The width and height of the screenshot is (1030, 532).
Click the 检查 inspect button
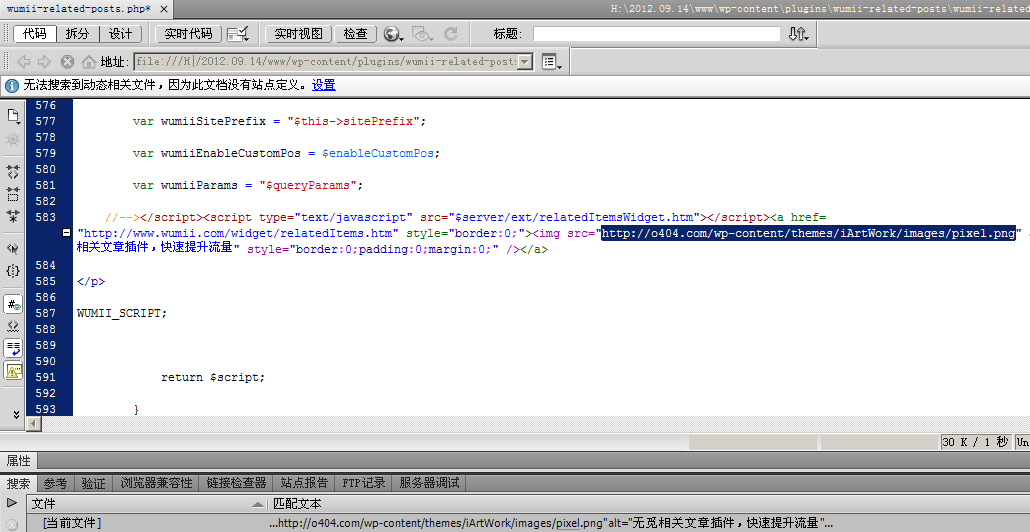click(355, 33)
